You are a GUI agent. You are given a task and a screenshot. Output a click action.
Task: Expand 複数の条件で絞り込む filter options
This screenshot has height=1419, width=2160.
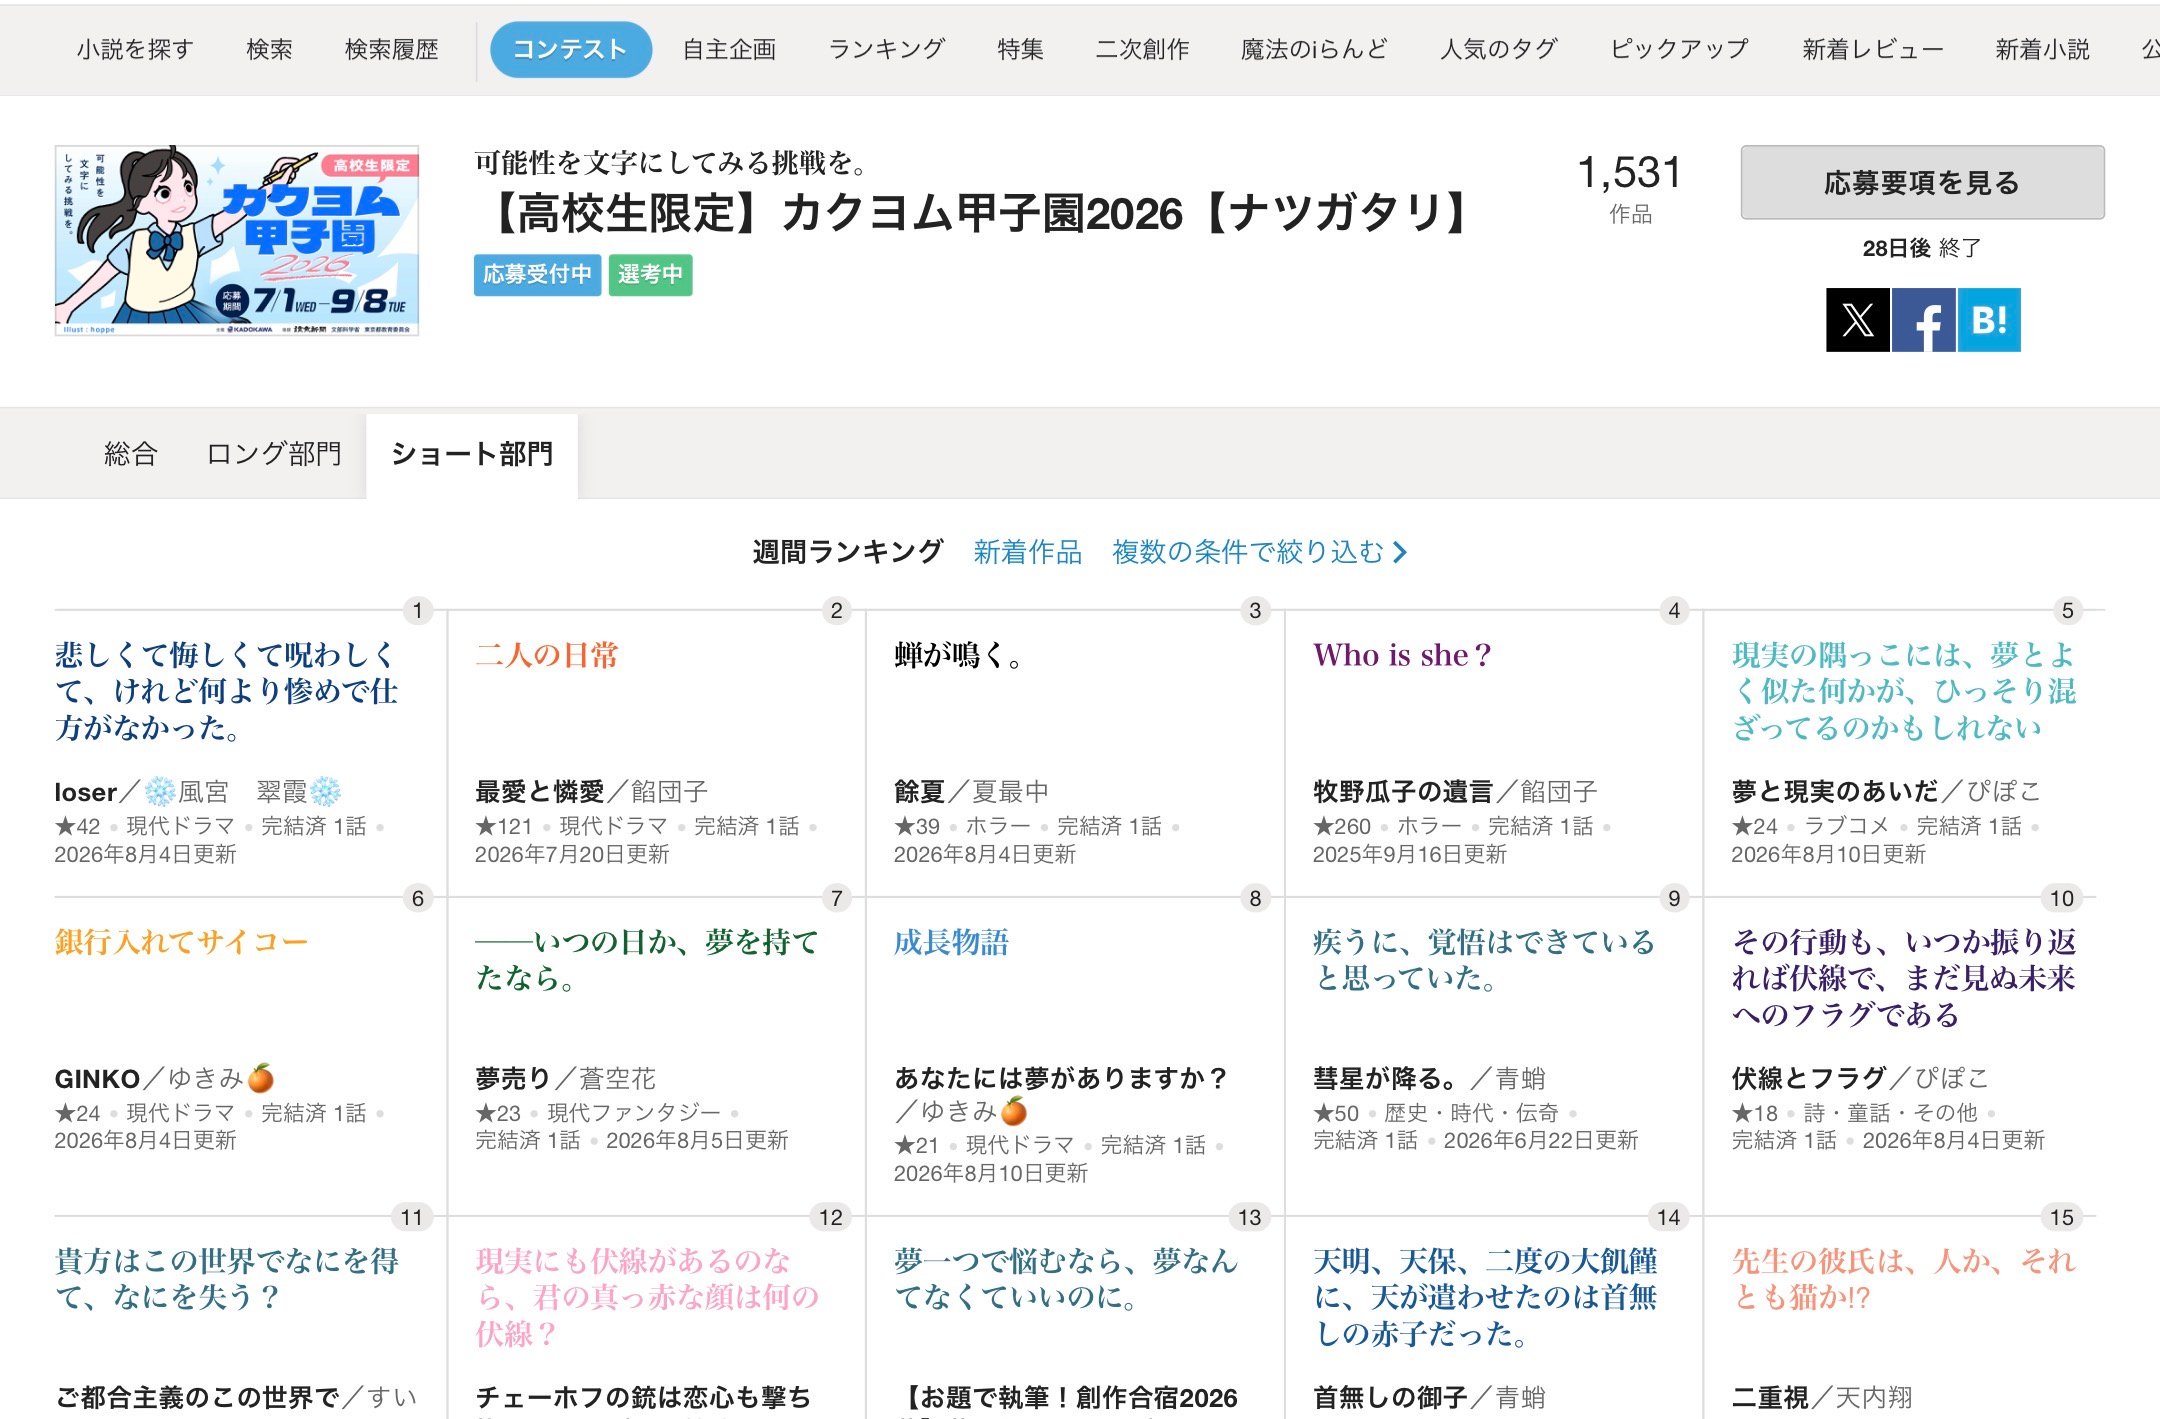click(x=1260, y=552)
